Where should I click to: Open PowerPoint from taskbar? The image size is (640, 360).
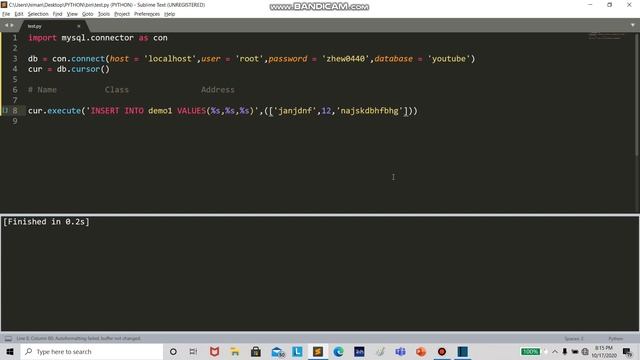pyautogui.click(x=421, y=351)
